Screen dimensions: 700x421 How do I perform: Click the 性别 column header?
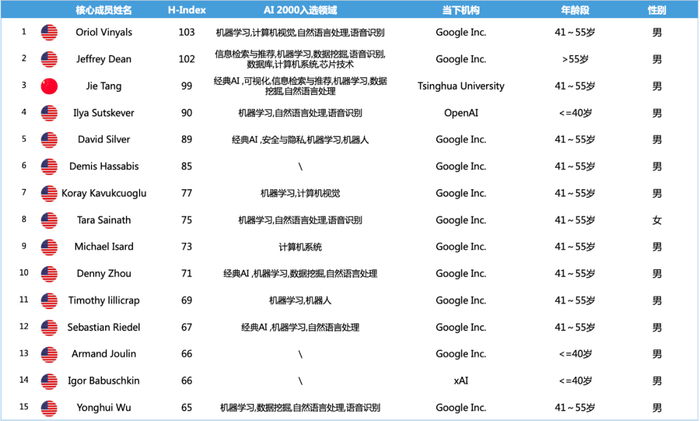click(x=657, y=10)
